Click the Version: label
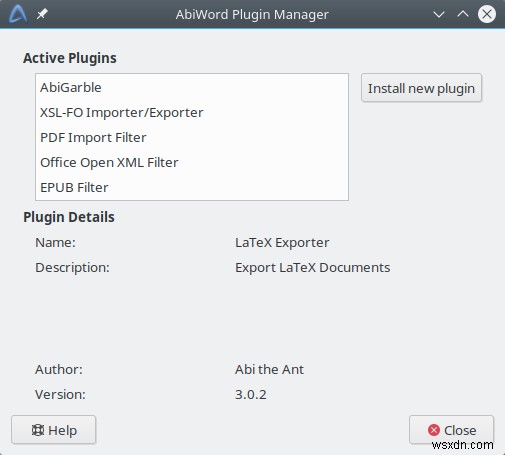This screenshot has width=505, height=455. [x=60, y=395]
